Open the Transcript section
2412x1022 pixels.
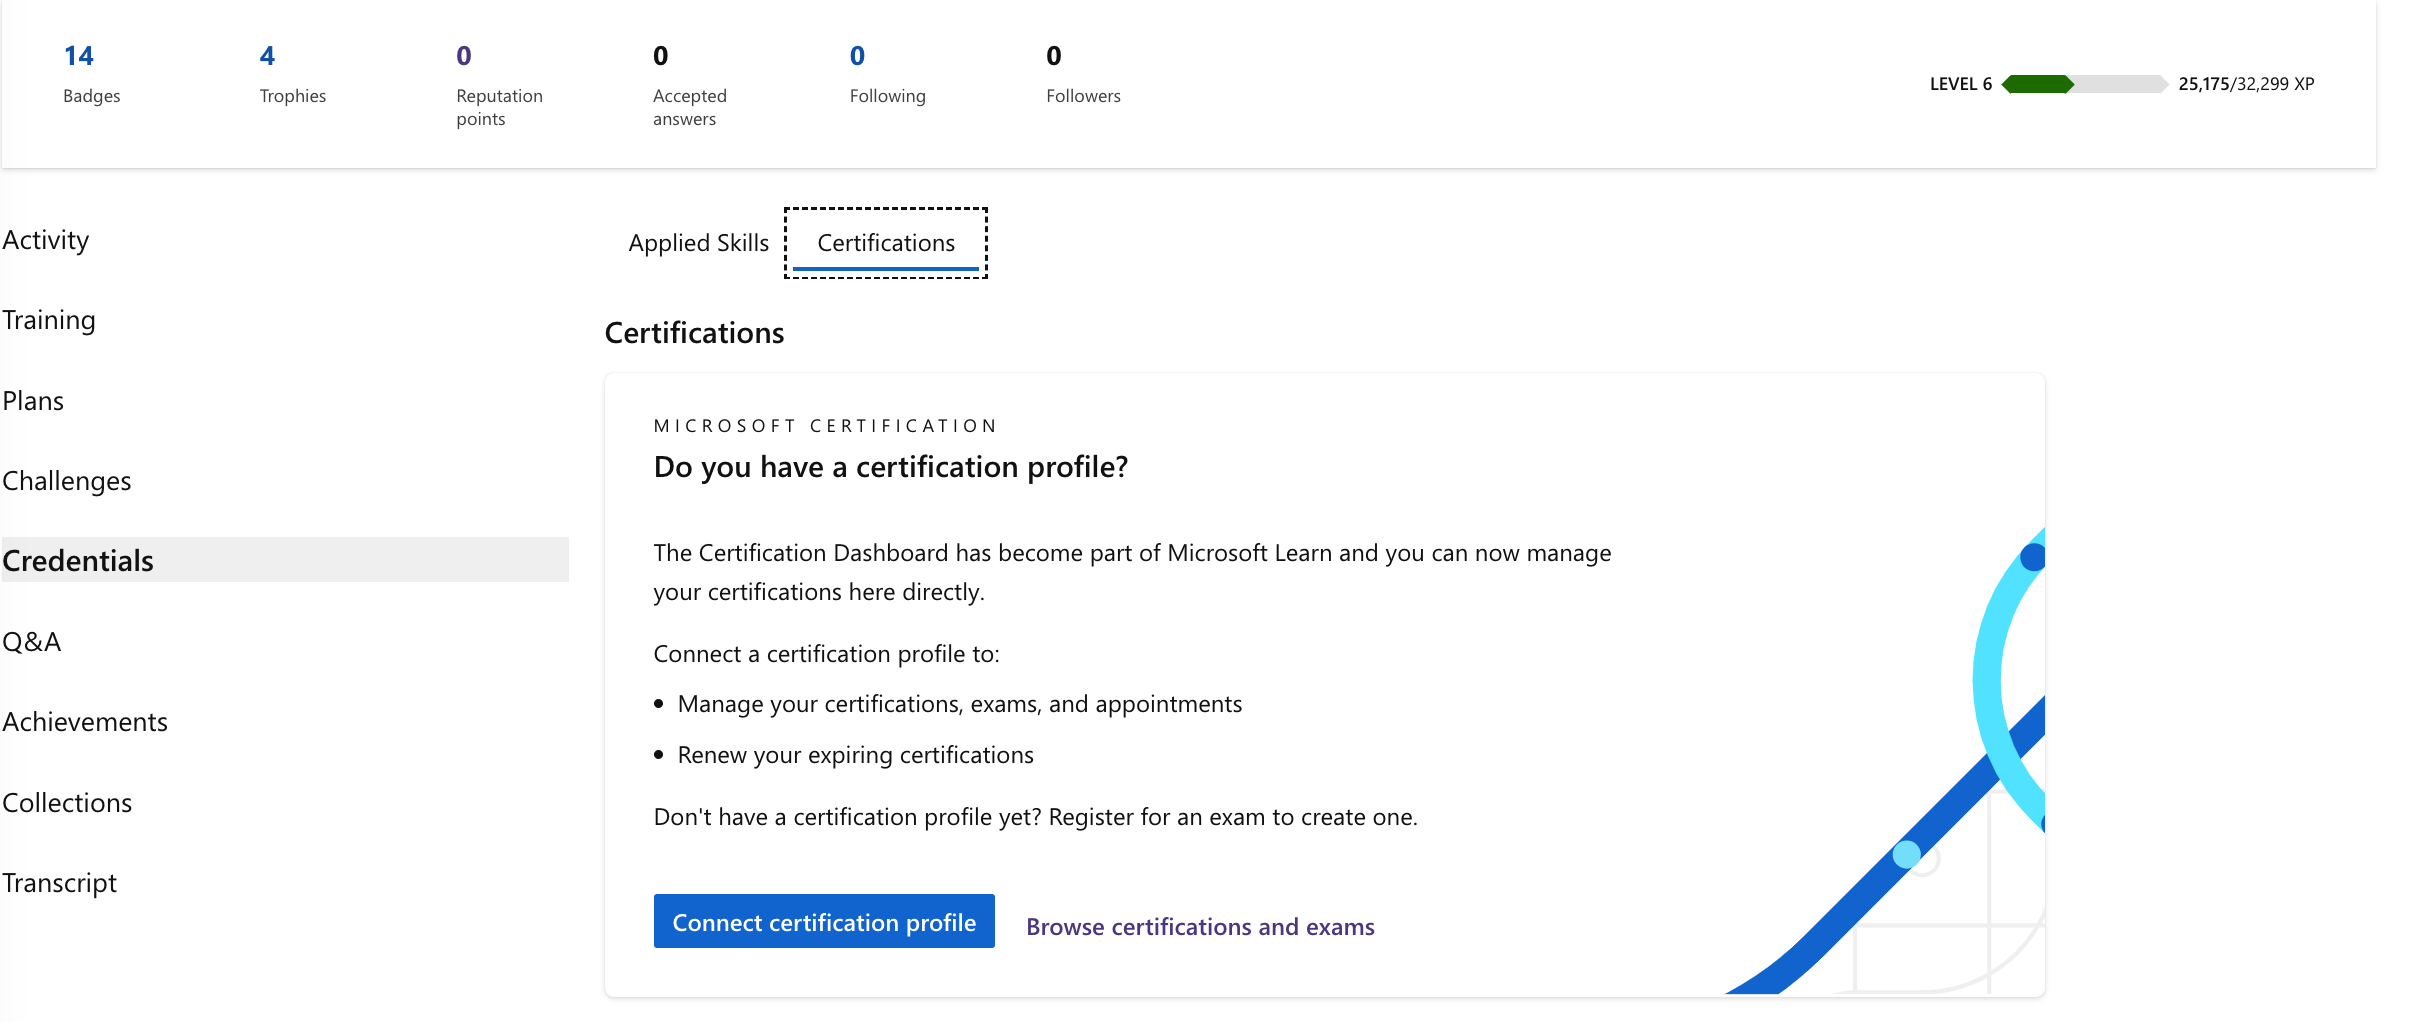(60, 883)
